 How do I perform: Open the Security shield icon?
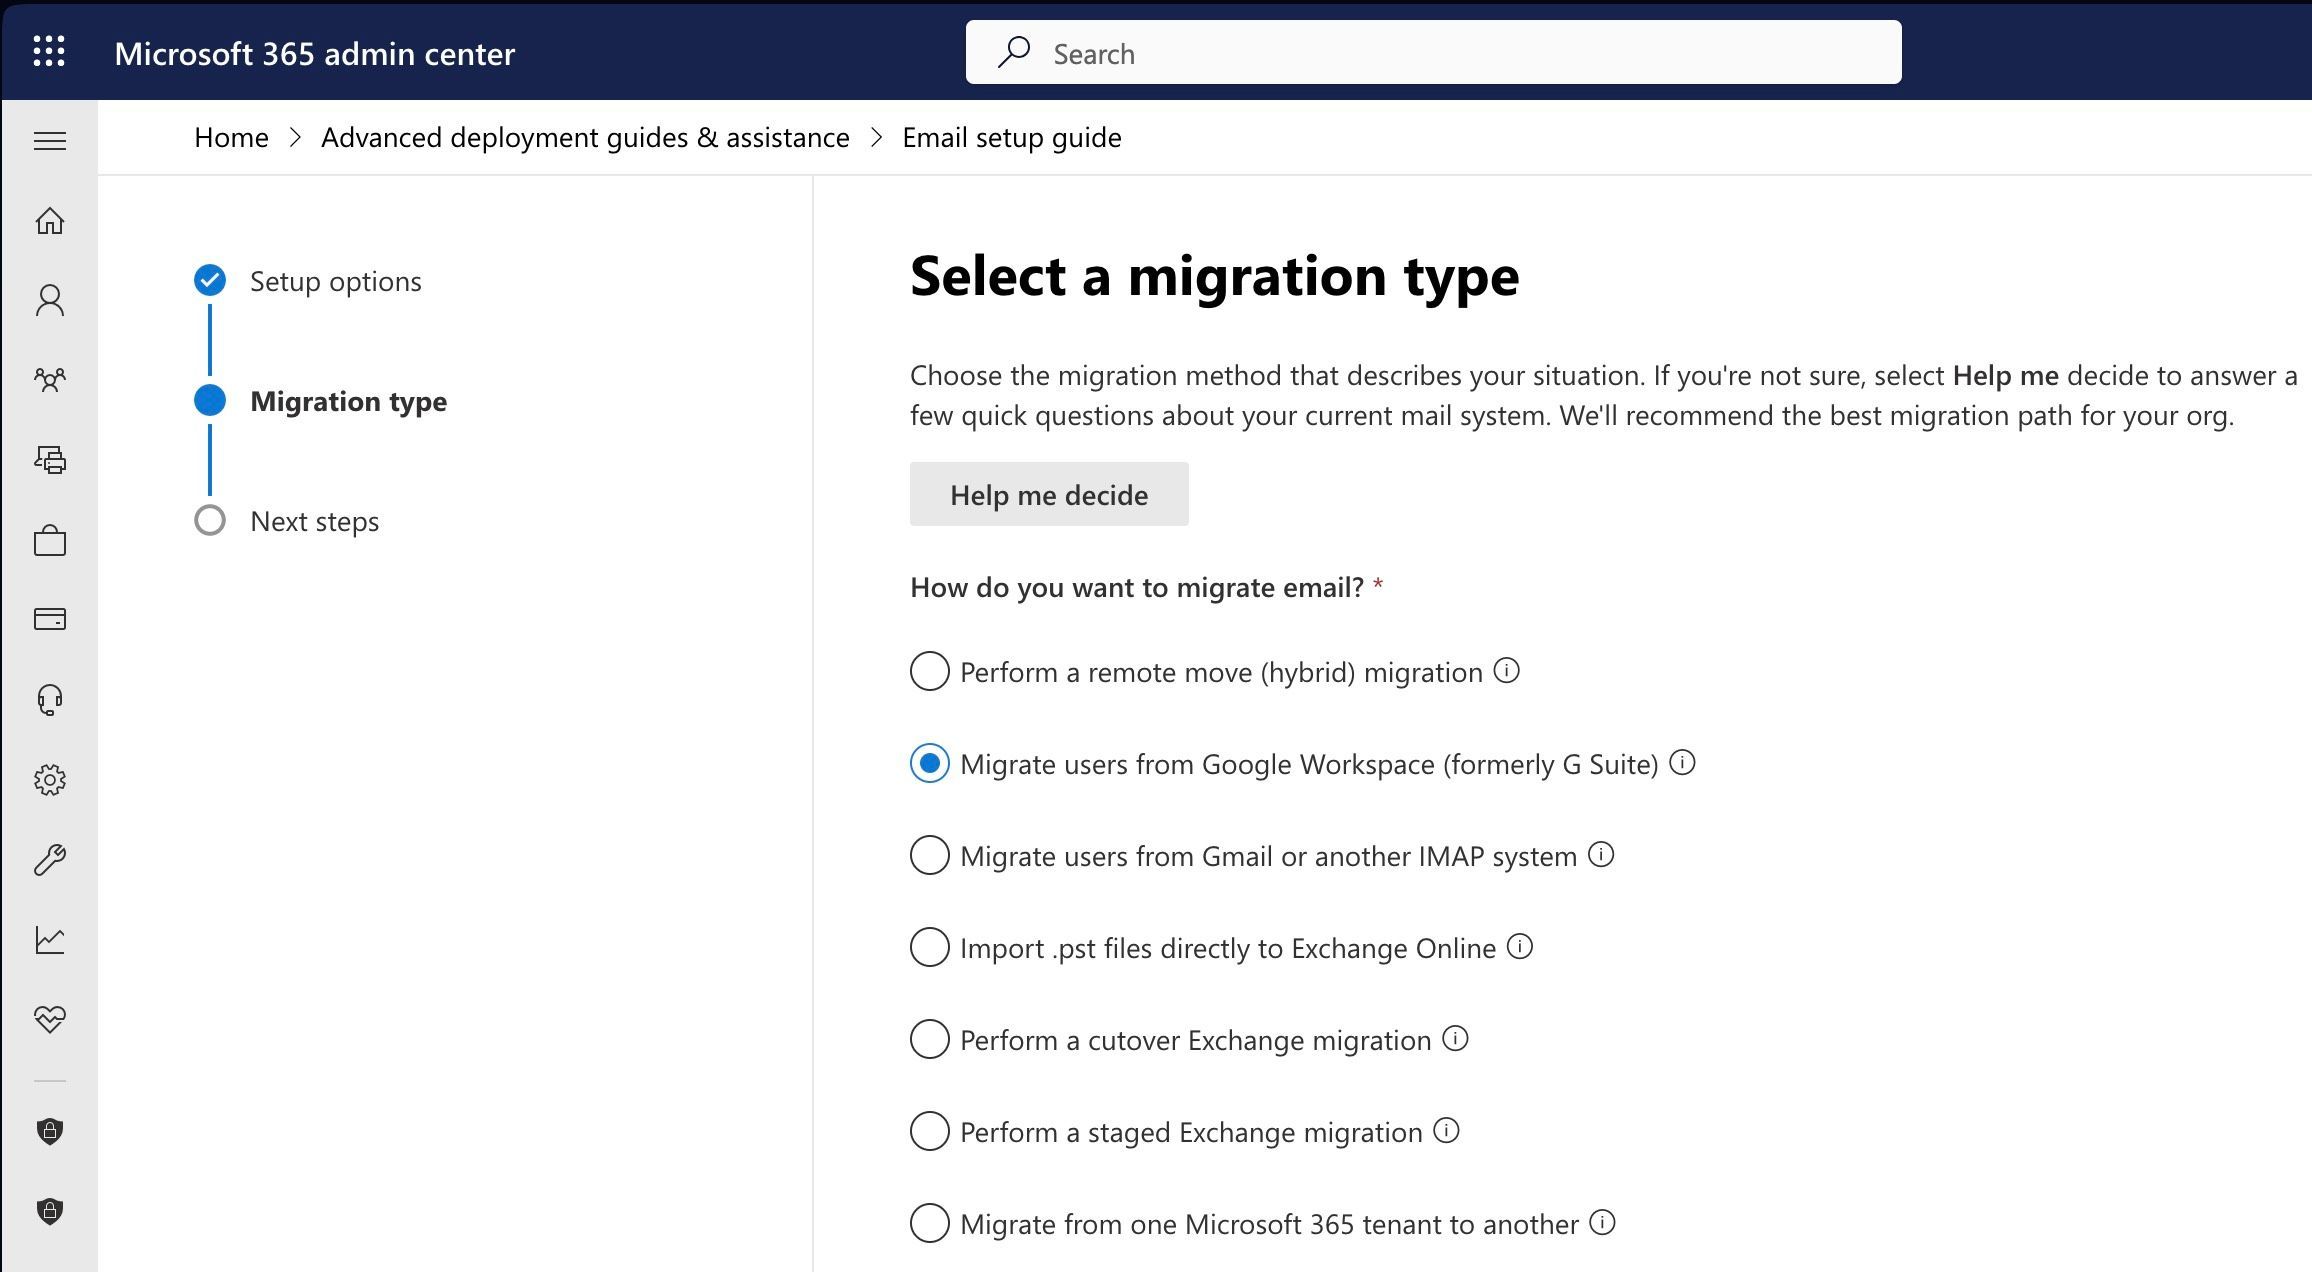[49, 1131]
